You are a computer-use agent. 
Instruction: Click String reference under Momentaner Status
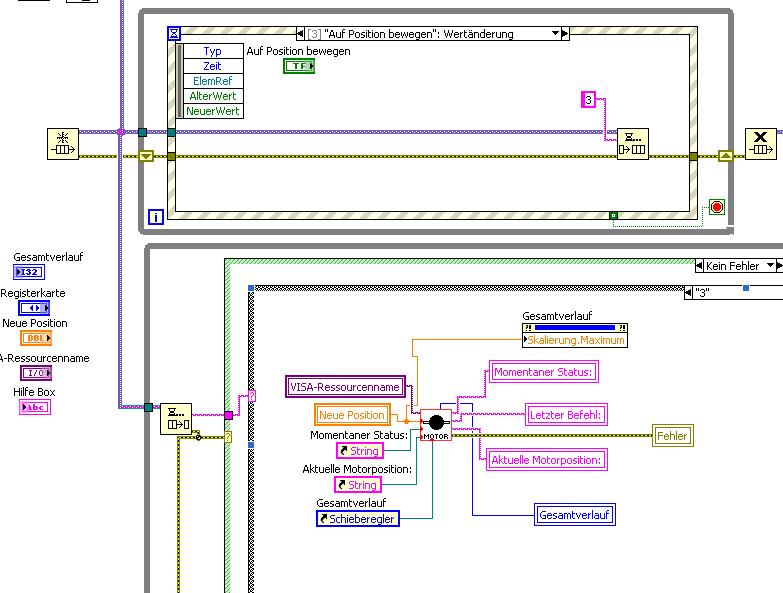tap(360, 451)
